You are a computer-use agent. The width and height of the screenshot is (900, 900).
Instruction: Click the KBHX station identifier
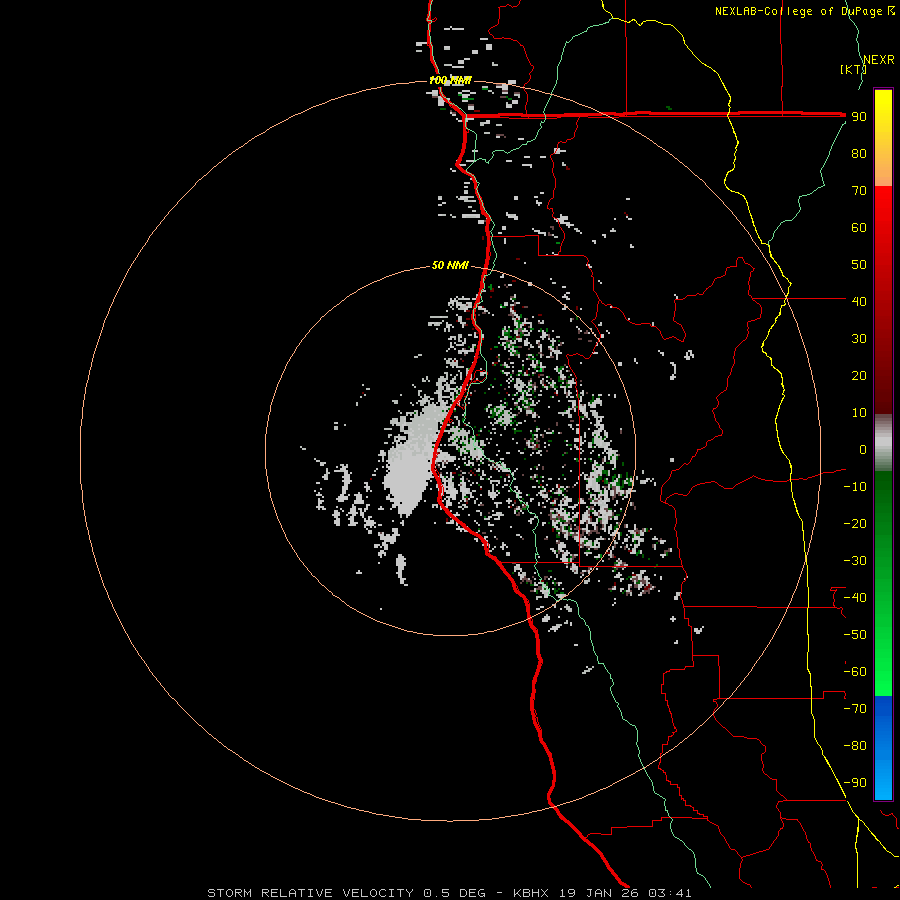pos(531,893)
